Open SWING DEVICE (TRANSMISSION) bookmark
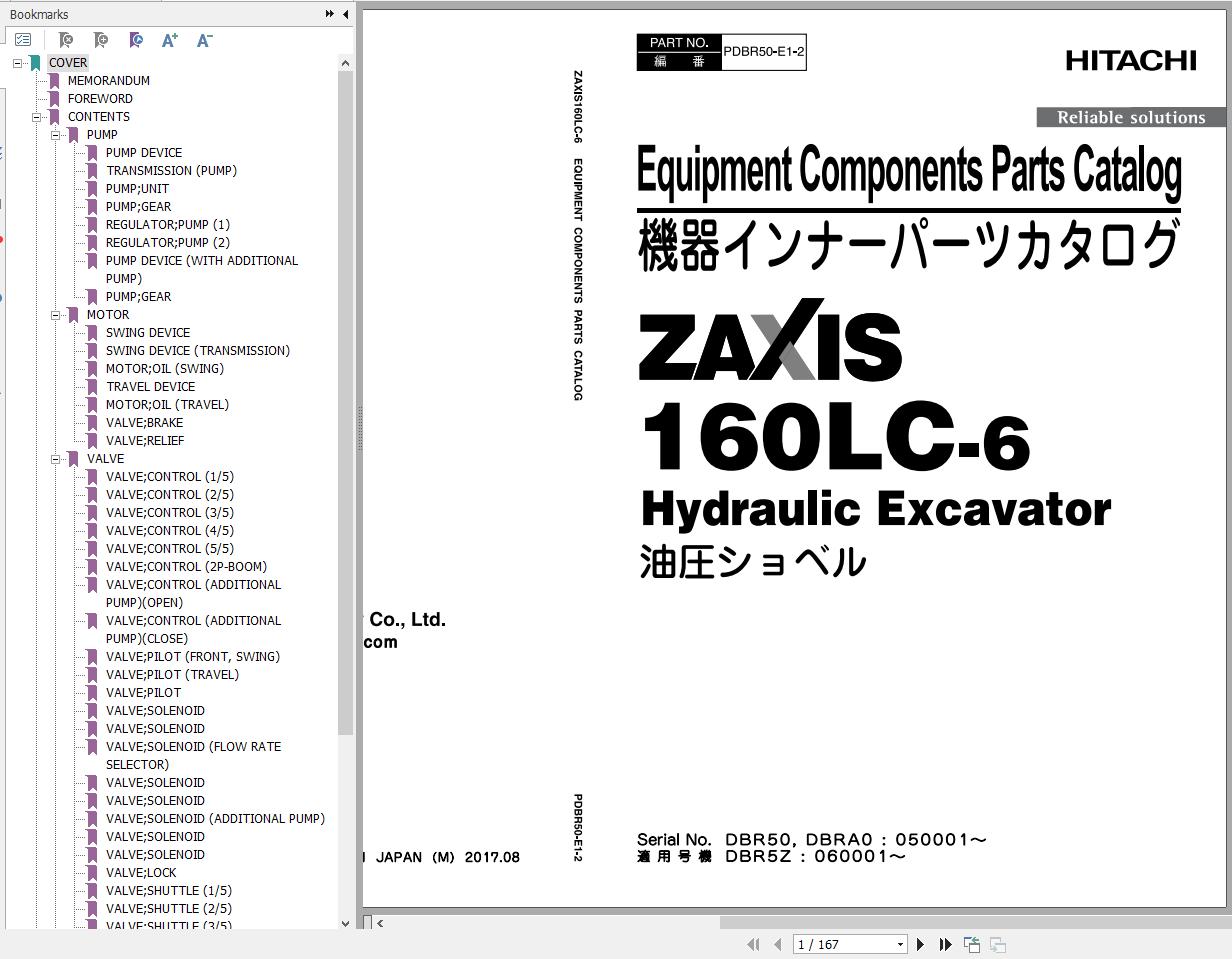Image resolution: width=1232 pixels, height=959 pixels. point(198,351)
